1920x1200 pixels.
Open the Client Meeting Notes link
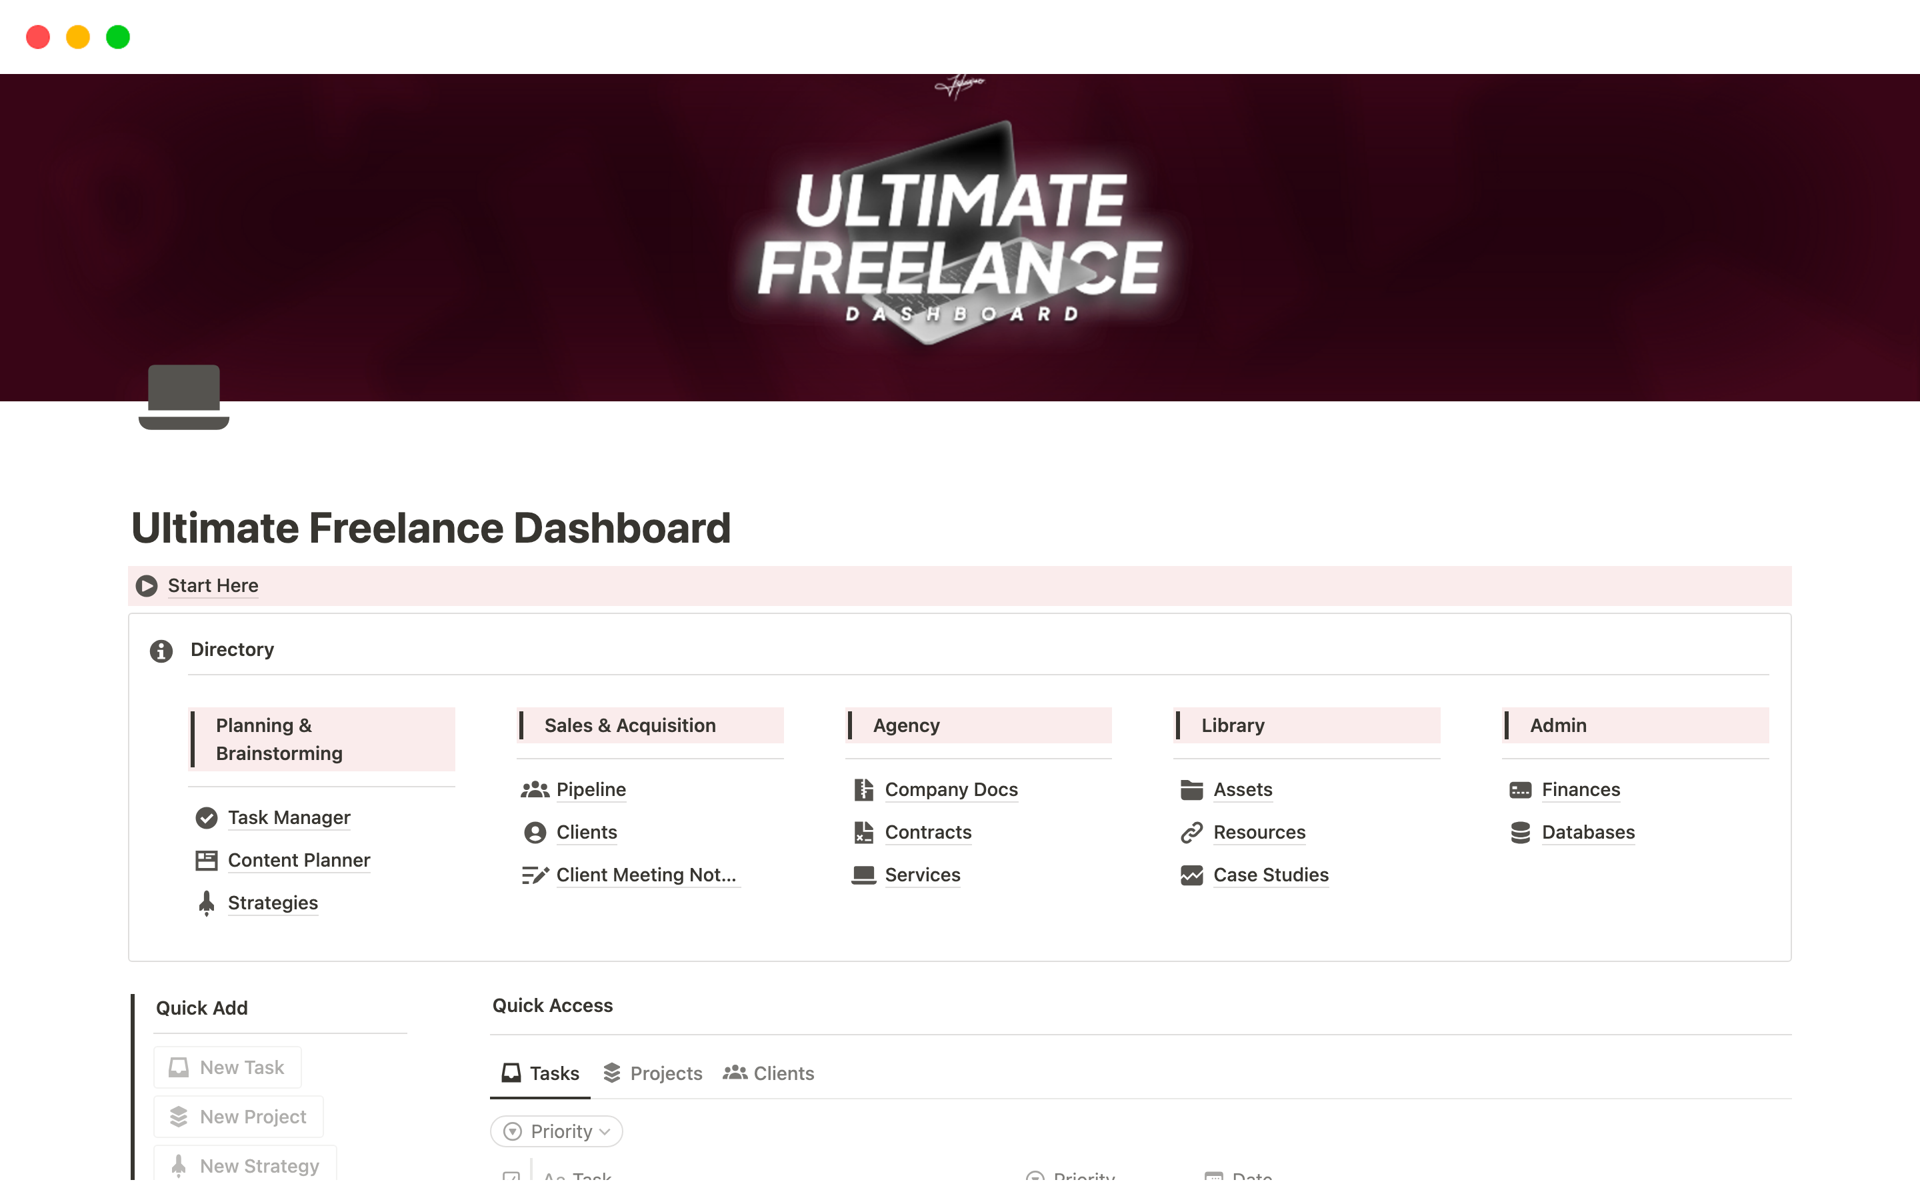(x=646, y=875)
